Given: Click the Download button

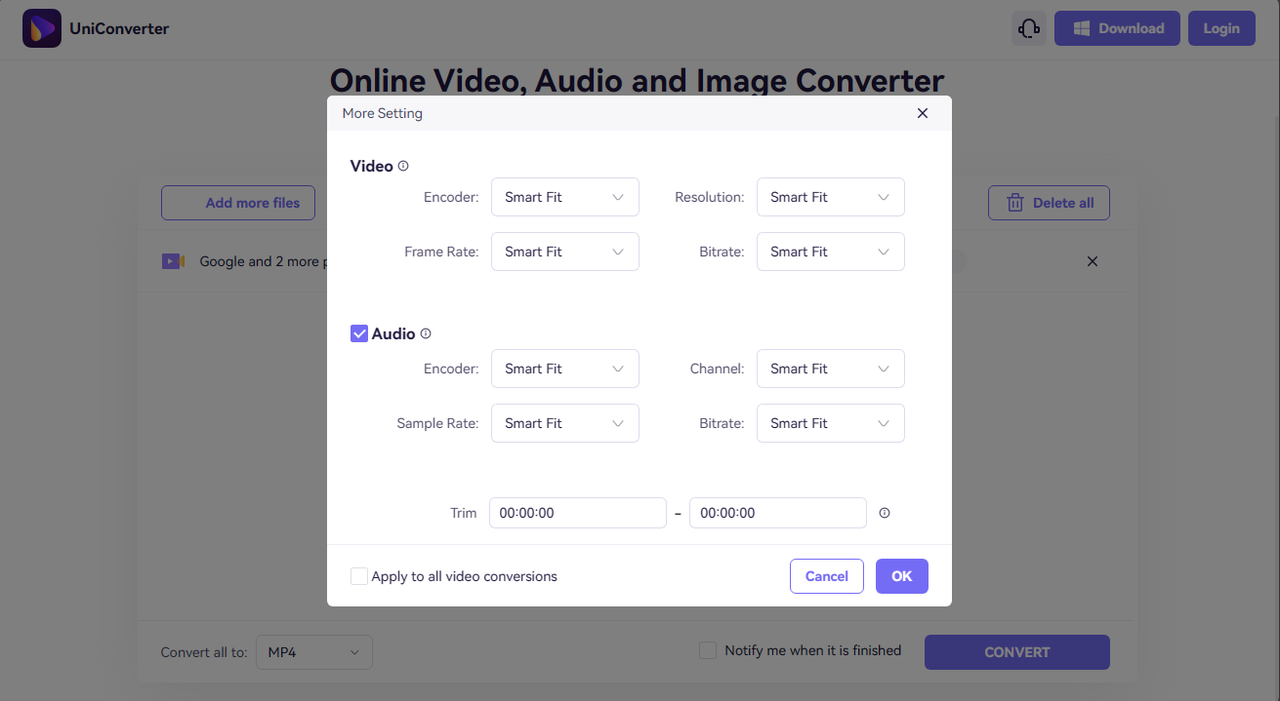Looking at the screenshot, I should (1117, 28).
